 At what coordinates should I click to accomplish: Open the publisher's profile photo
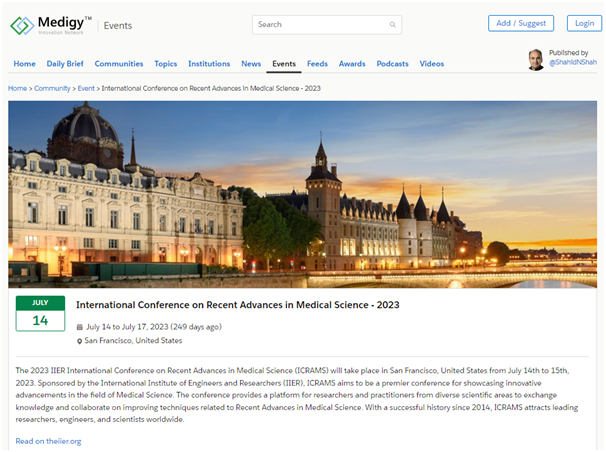pyautogui.click(x=536, y=60)
